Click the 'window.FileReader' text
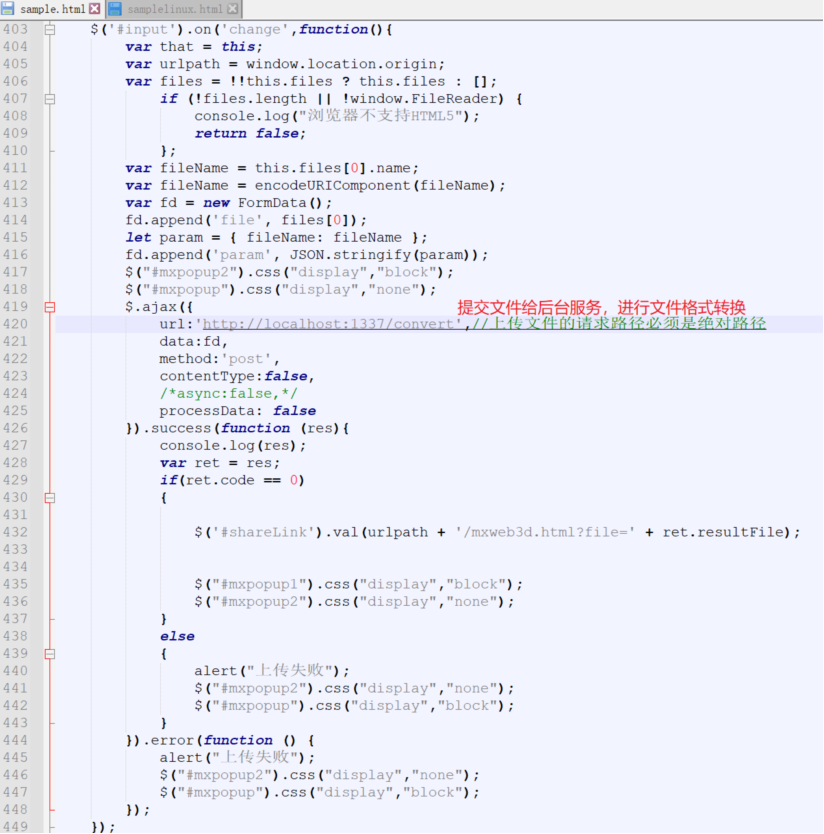 click(x=423, y=99)
